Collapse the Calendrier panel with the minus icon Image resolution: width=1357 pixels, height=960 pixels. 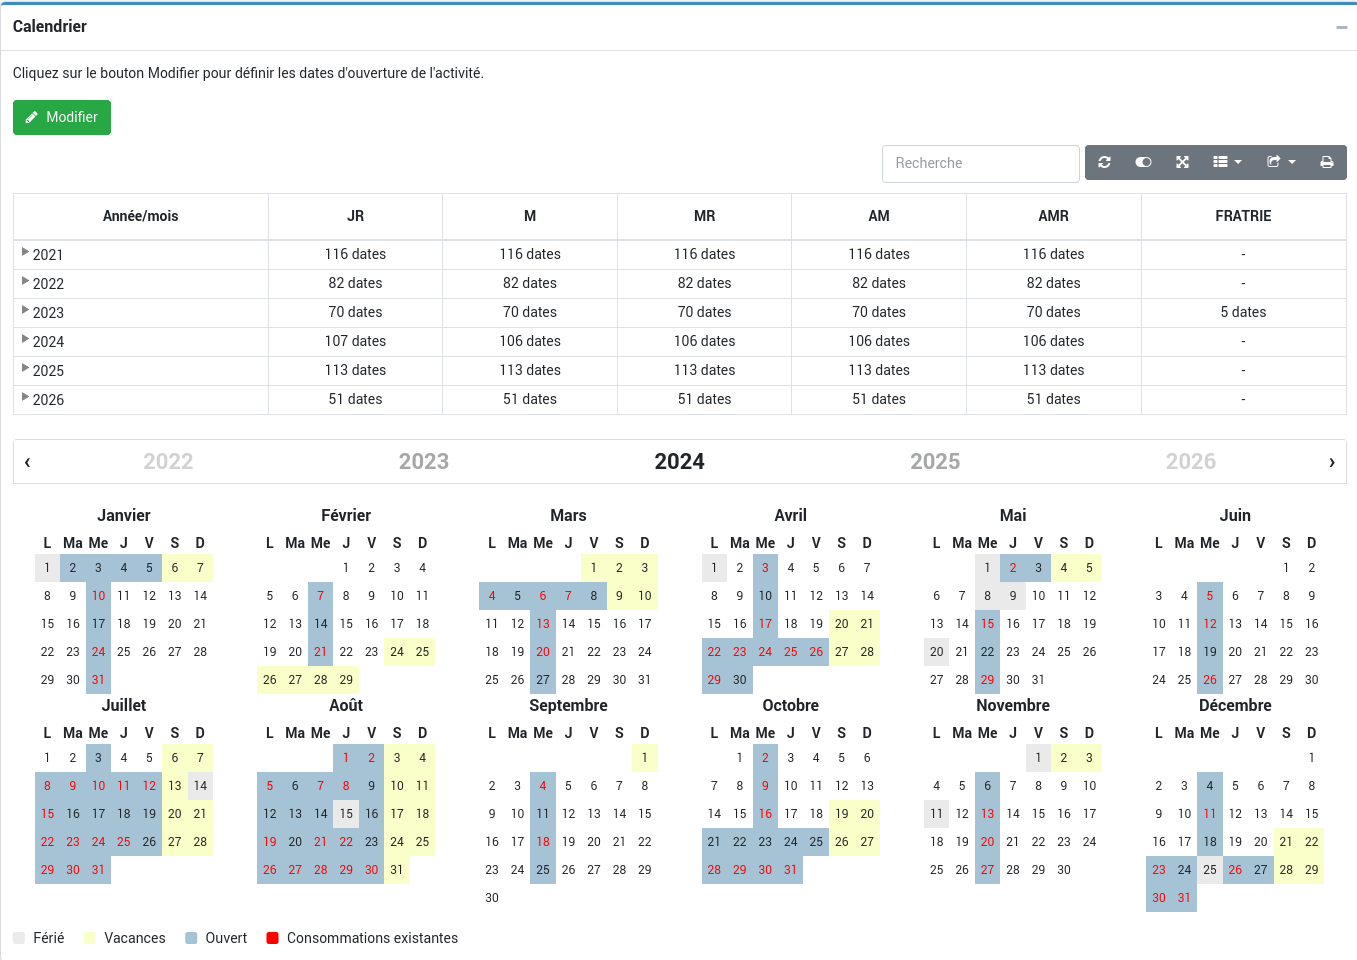pos(1341,27)
